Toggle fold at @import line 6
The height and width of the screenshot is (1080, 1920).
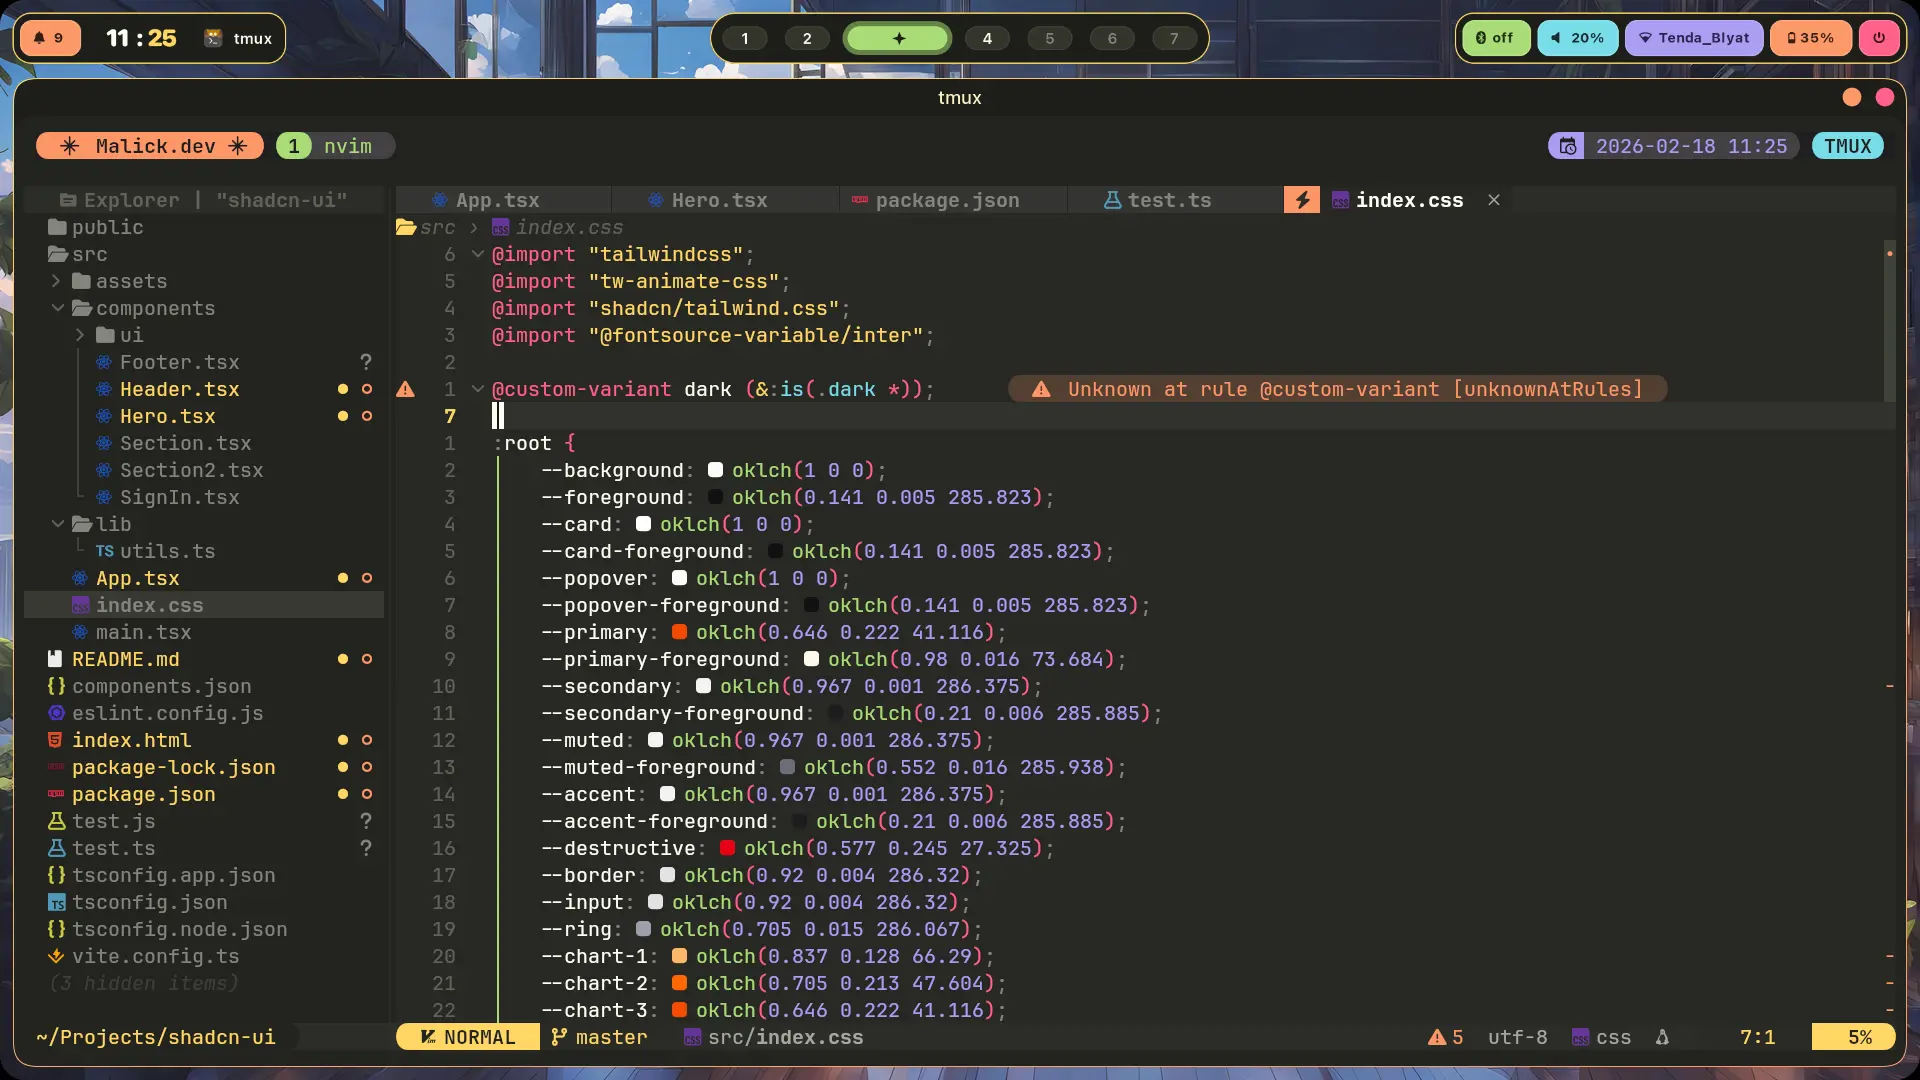pyautogui.click(x=477, y=254)
